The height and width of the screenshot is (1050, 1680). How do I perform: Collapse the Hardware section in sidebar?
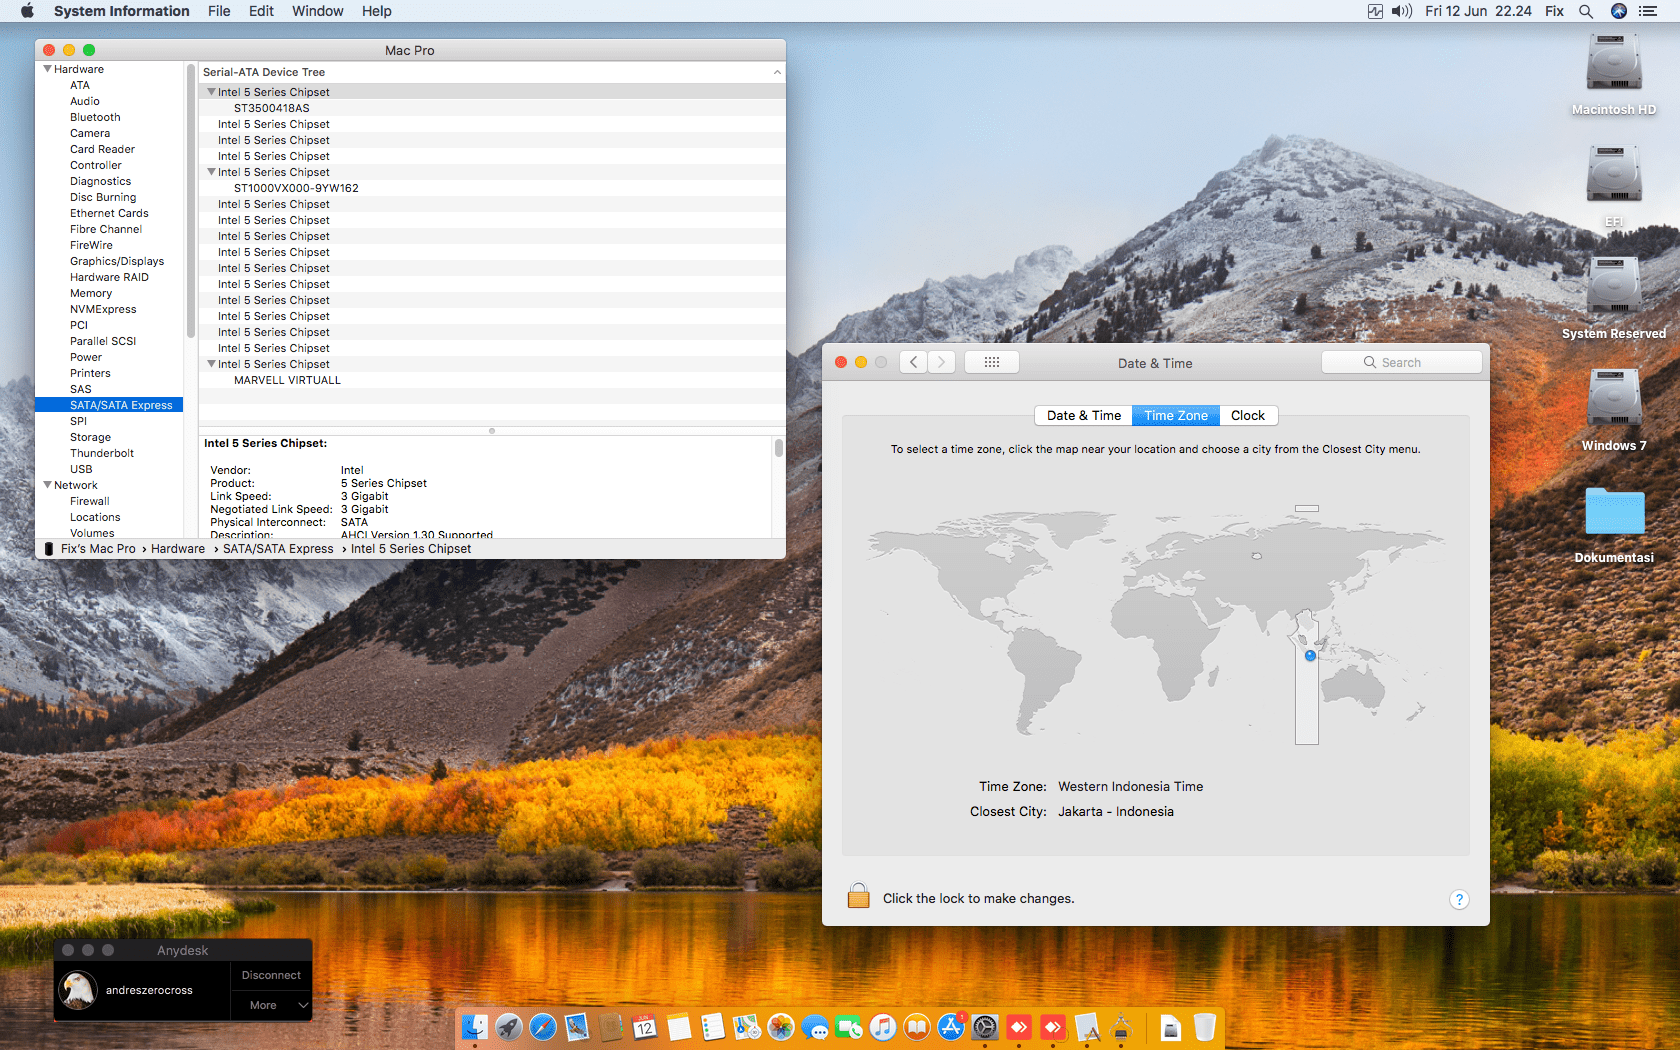pos(47,69)
